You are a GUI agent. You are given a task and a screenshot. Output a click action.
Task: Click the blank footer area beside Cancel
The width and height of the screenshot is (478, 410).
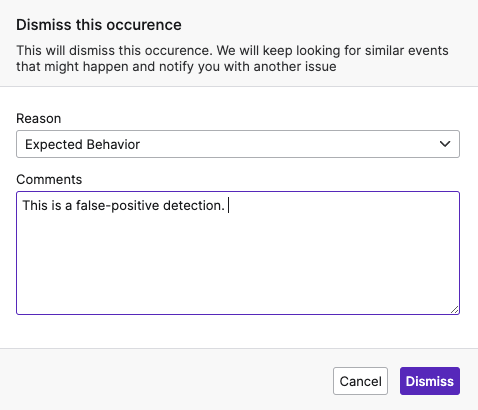(x=167, y=381)
